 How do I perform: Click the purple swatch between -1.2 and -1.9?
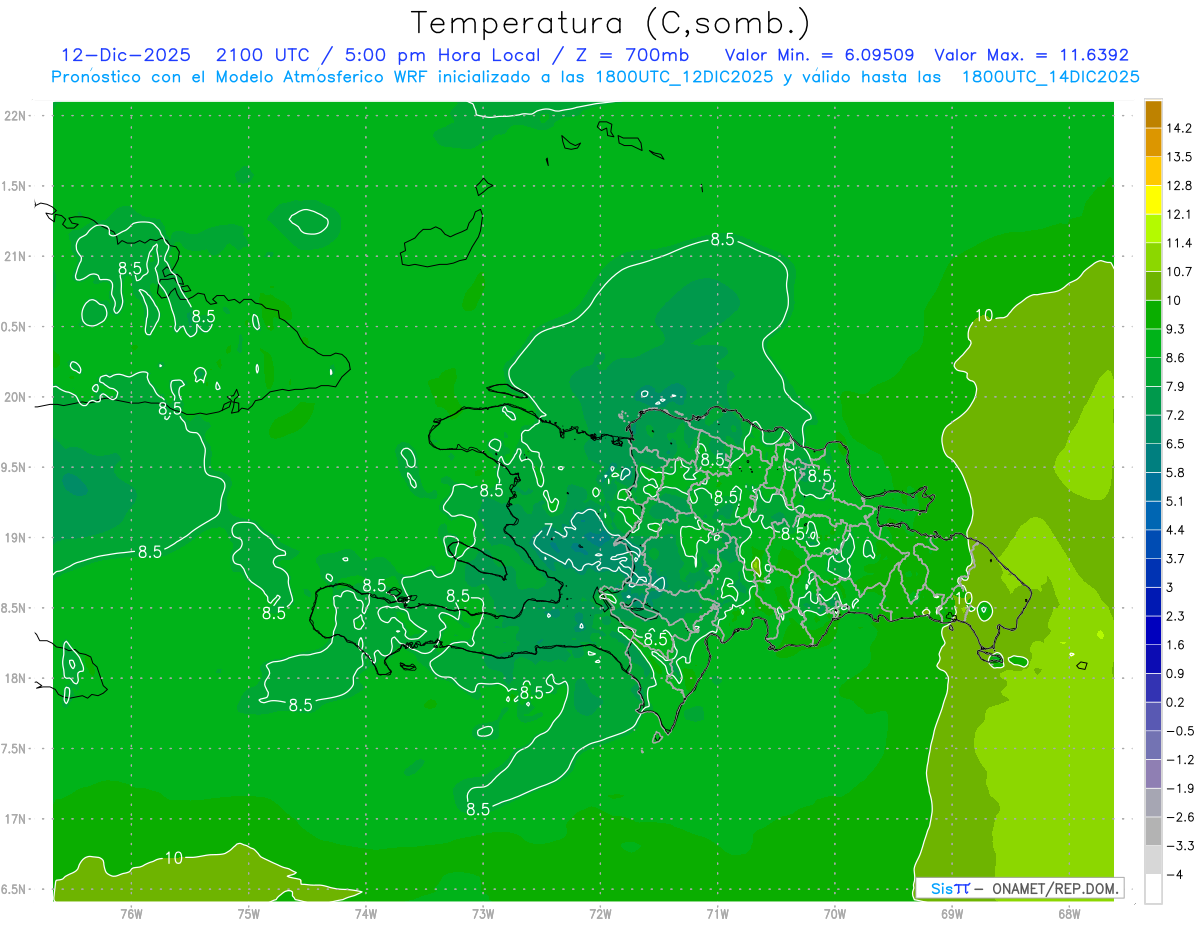[1153, 773]
